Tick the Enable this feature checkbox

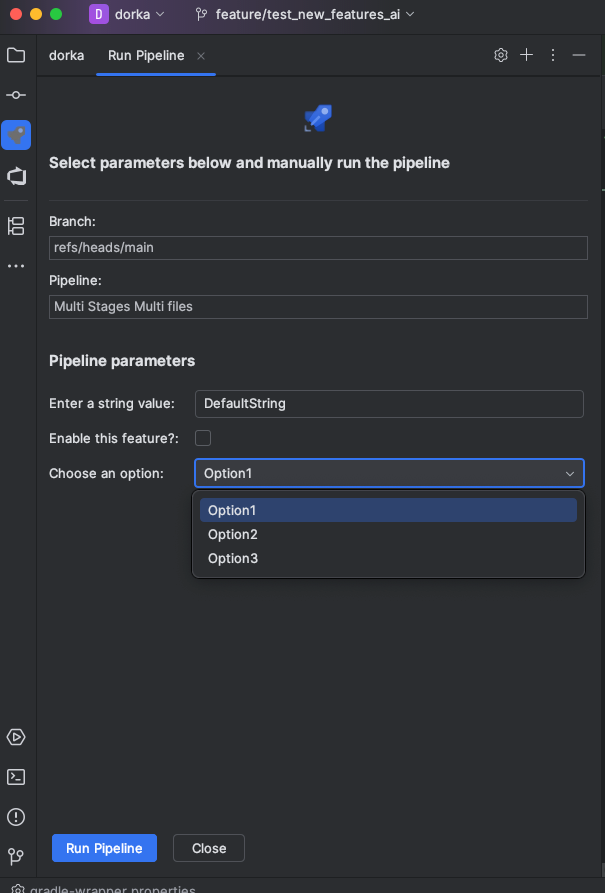pos(203,438)
